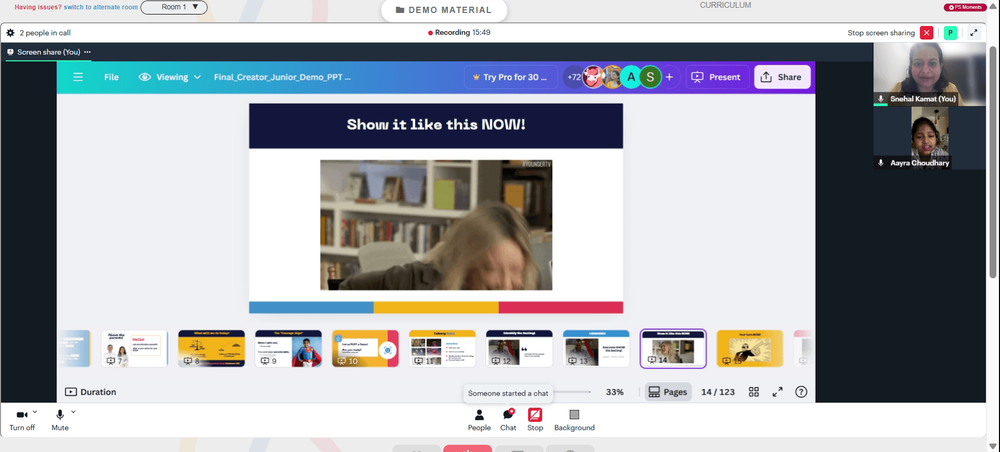Open the Canva File menu
The height and width of the screenshot is (452, 1000).
point(112,77)
